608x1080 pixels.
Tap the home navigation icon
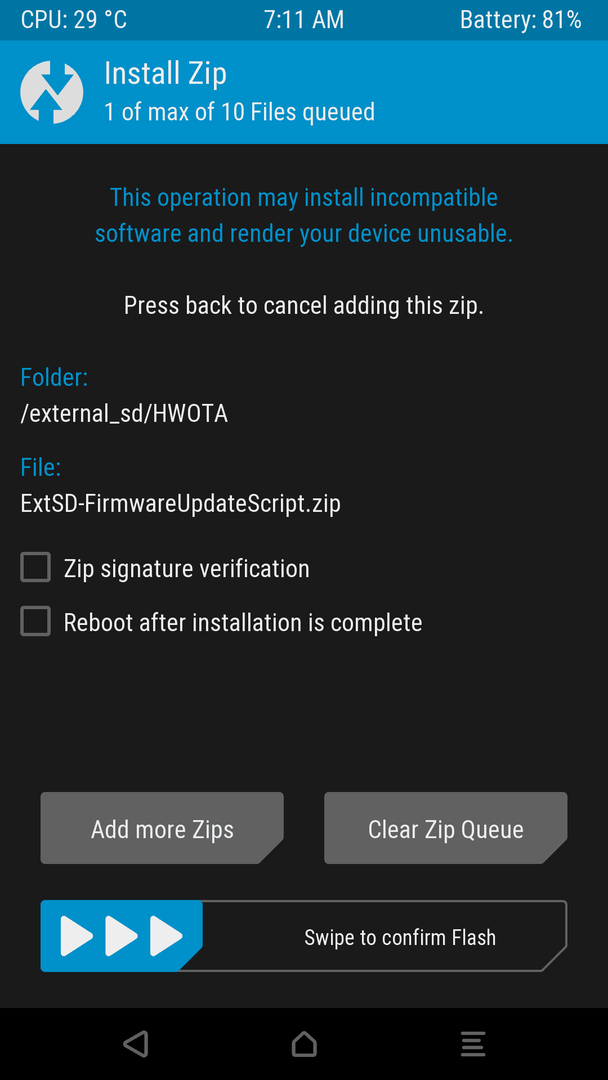point(304,1043)
